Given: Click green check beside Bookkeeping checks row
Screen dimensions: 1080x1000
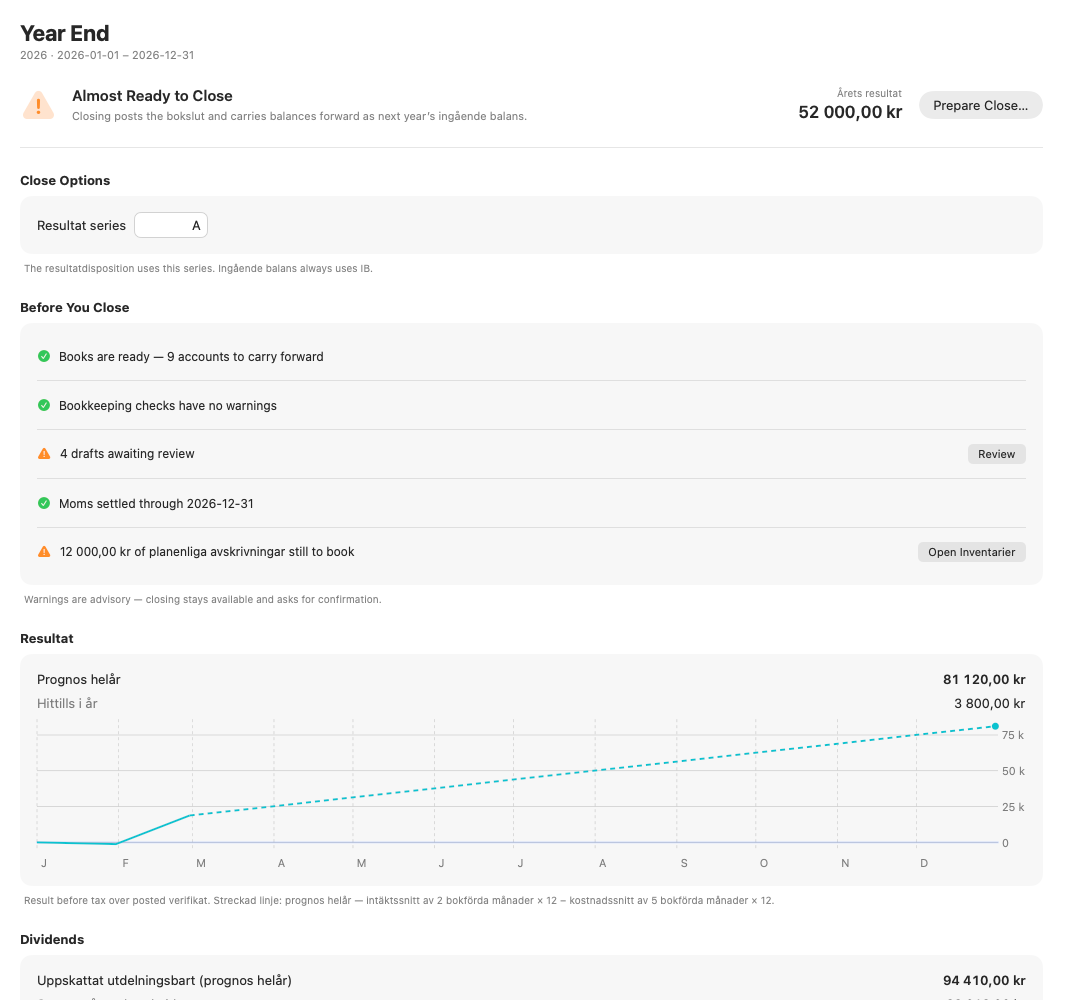Looking at the screenshot, I should tap(44, 405).
